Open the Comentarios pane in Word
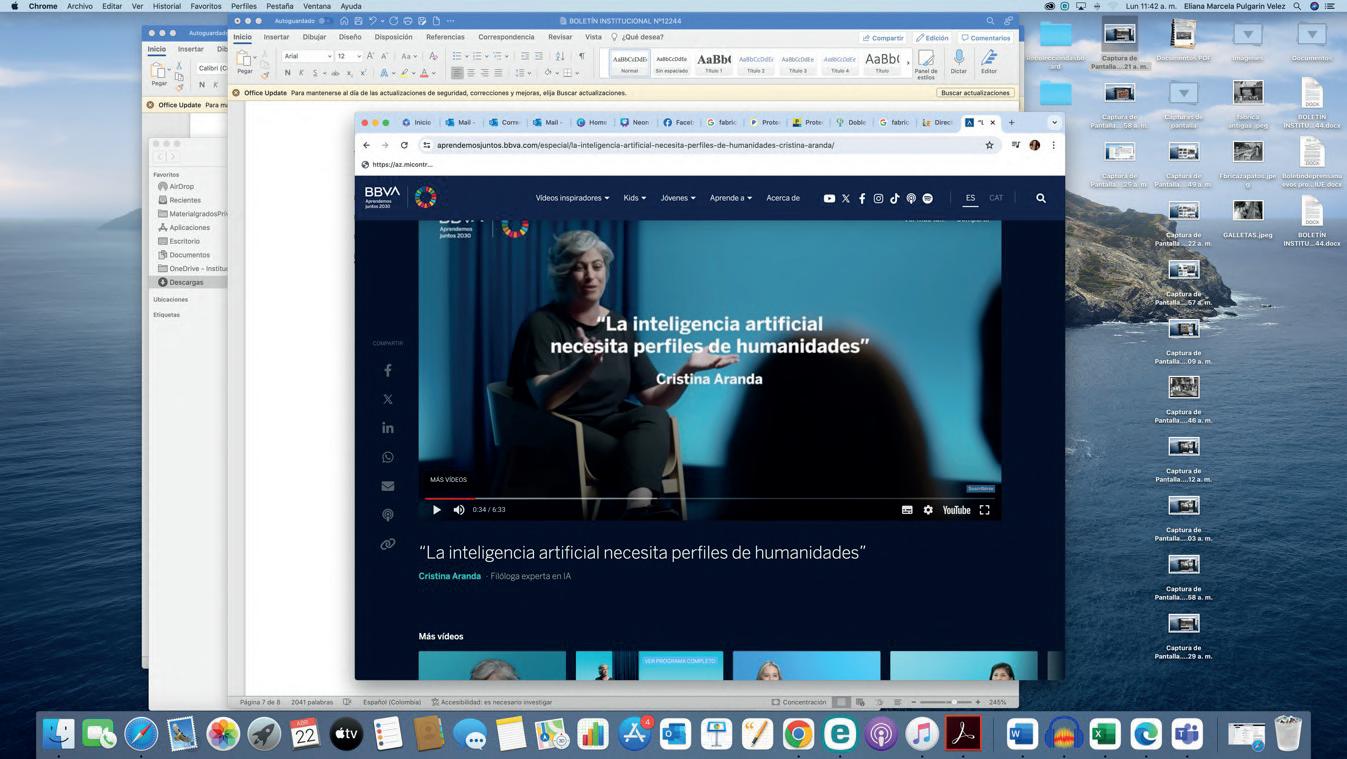 point(986,38)
